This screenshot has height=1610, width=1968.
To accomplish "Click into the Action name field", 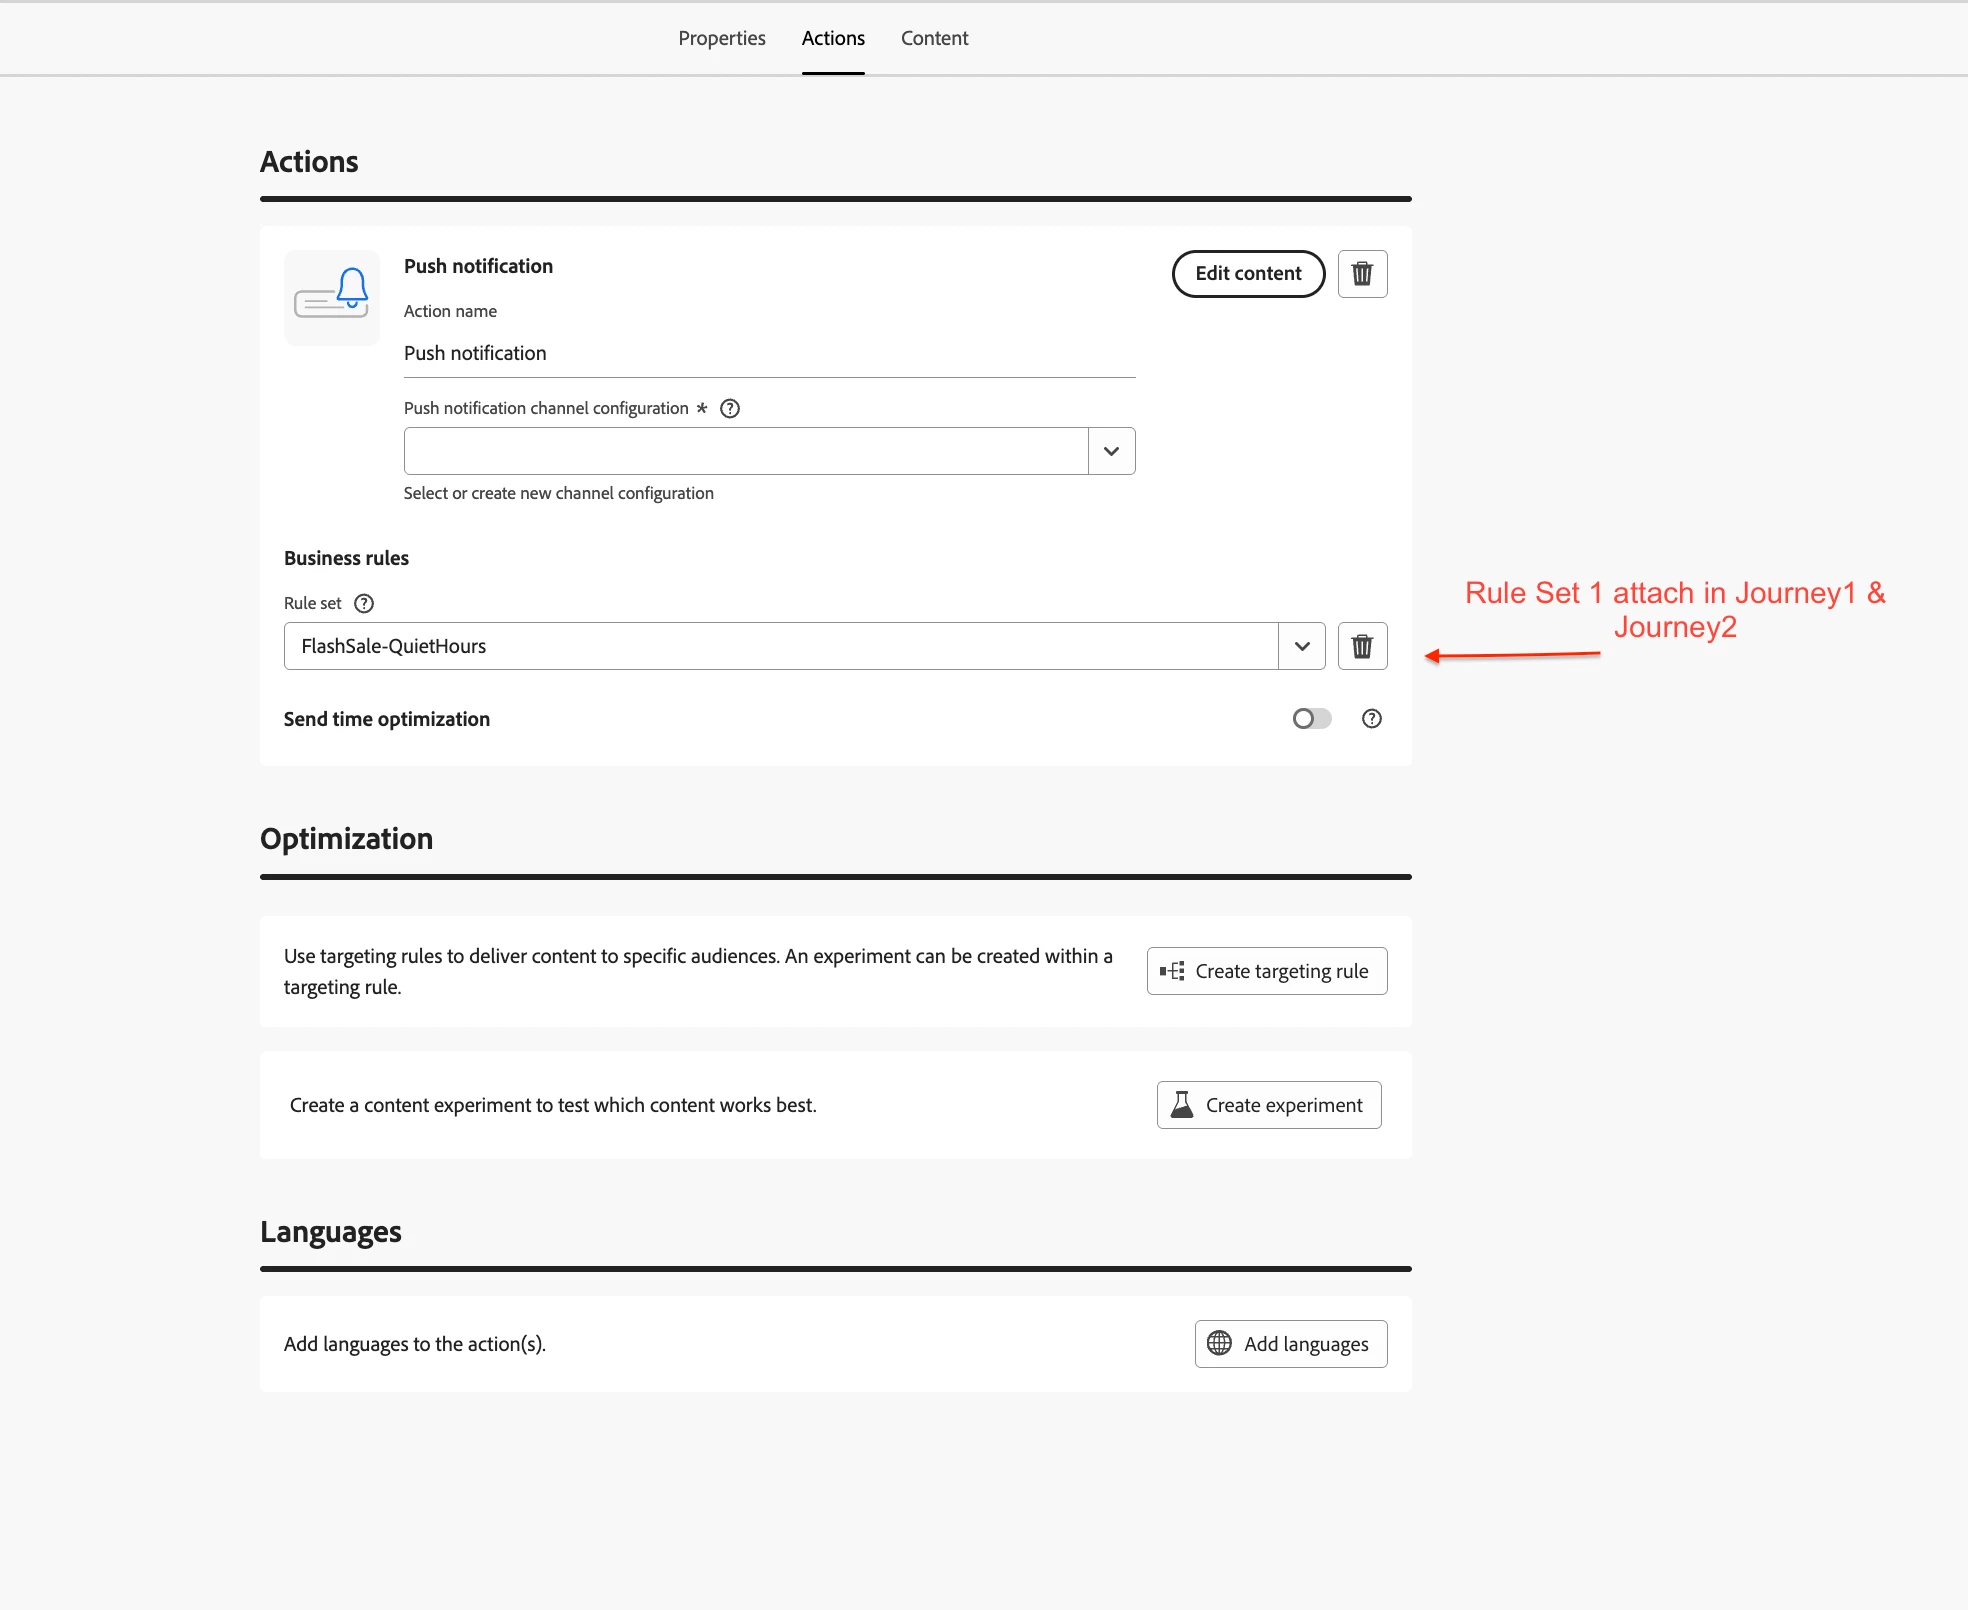I will coord(768,353).
